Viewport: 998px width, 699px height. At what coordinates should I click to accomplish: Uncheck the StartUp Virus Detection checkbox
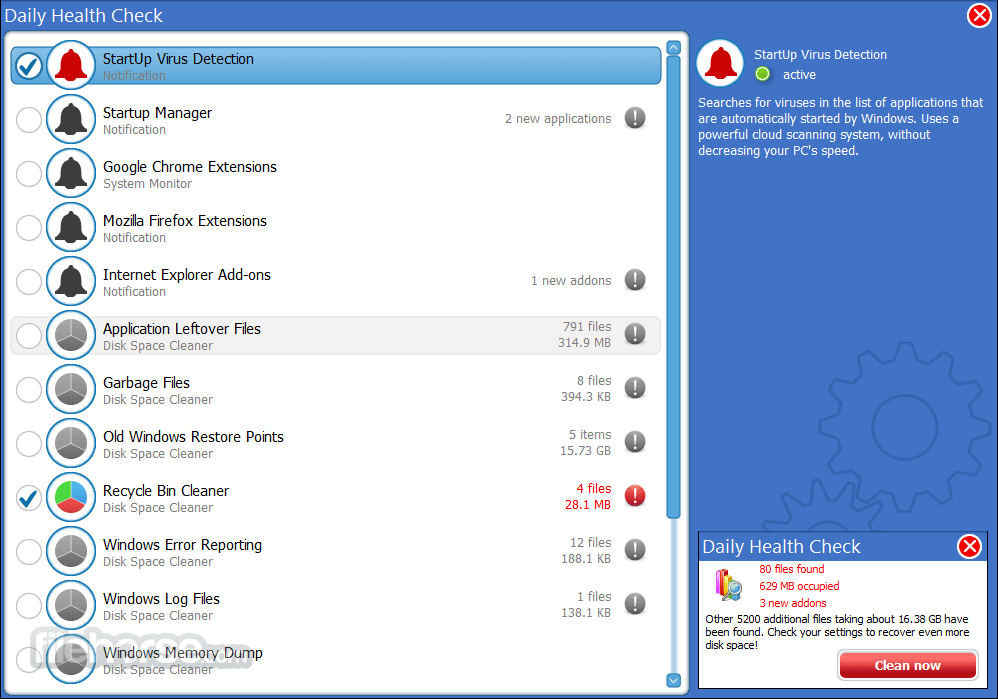coord(29,66)
